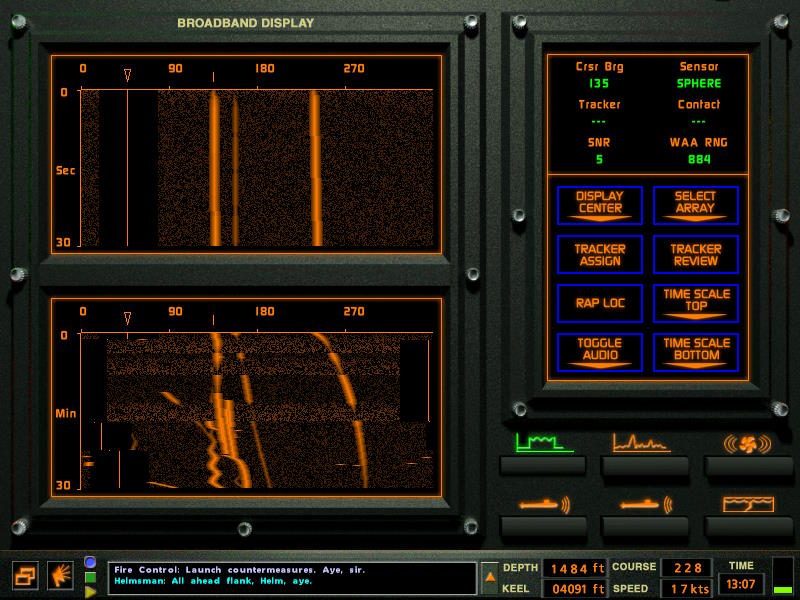The image size is (800, 600).
Task: Click the bearing cursor marker on top display
Action: point(127,74)
